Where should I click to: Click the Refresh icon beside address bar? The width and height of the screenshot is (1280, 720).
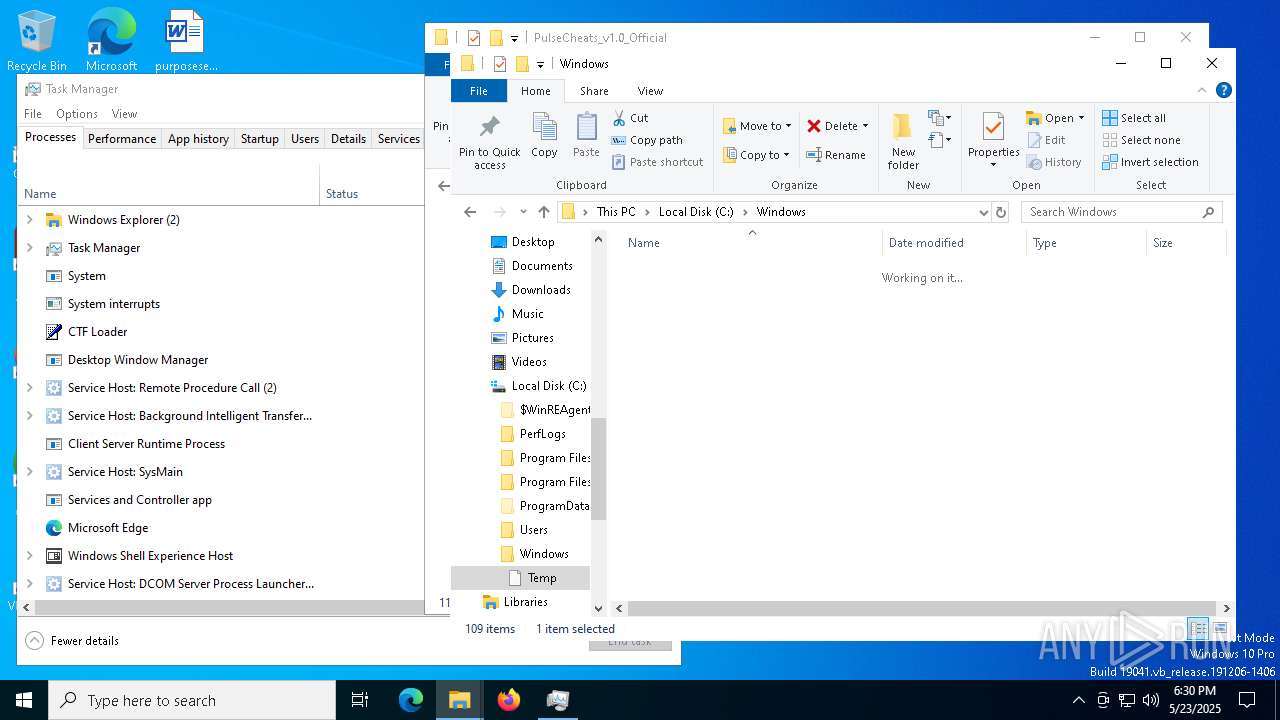pyautogui.click(x=1001, y=212)
